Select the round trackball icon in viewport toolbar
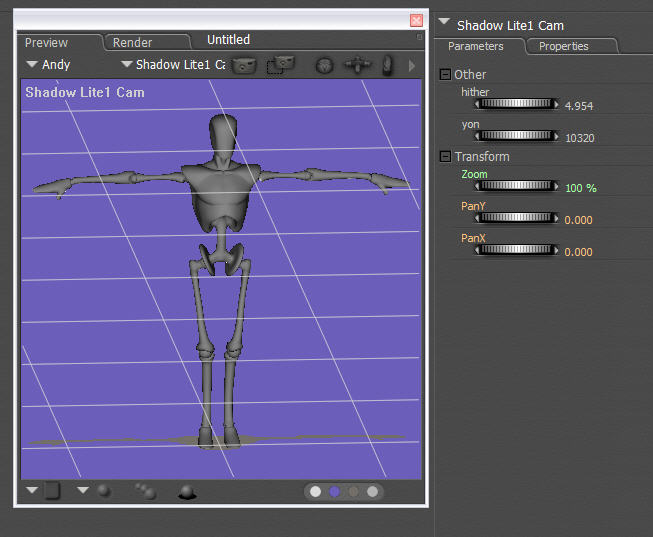The width and height of the screenshot is (653, 537). pyautogui.click(x=324, y=65)
